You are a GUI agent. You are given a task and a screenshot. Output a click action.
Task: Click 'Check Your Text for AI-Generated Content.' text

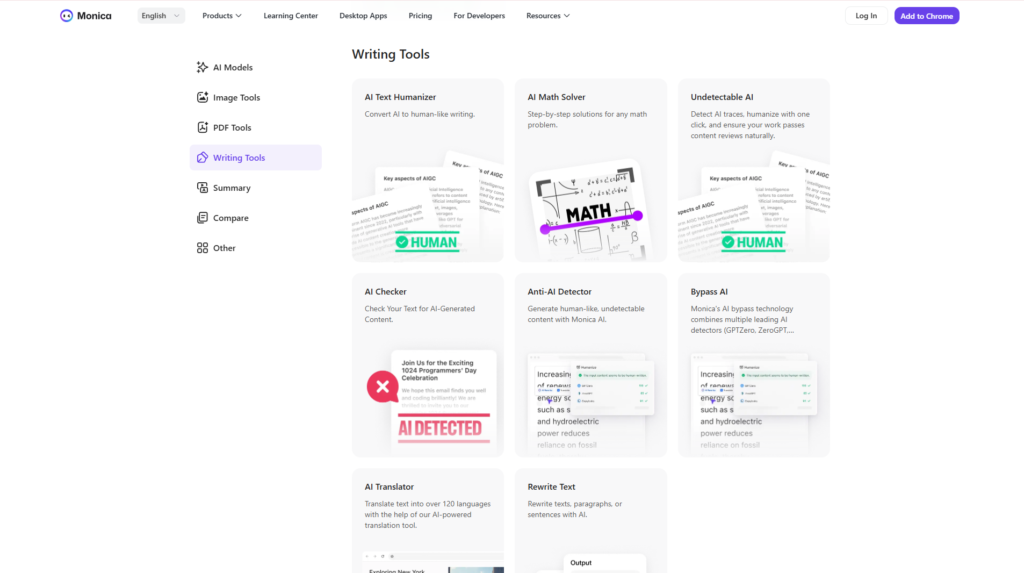419,314
